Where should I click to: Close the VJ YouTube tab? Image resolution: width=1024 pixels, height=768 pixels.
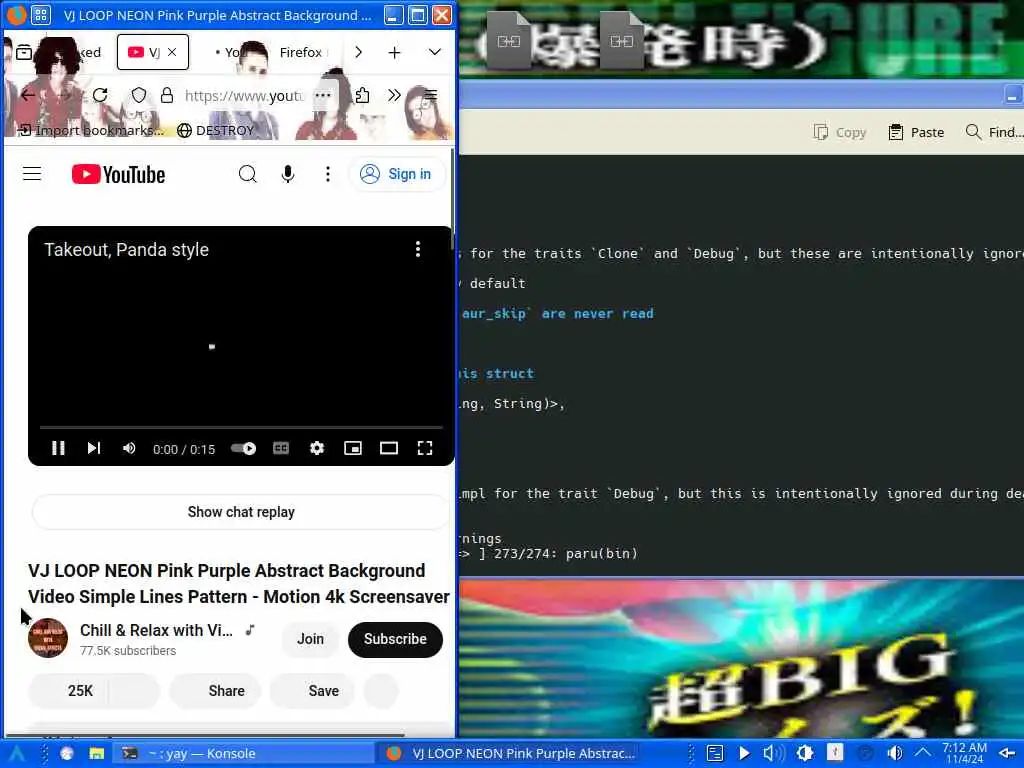[x=172, y=52]
